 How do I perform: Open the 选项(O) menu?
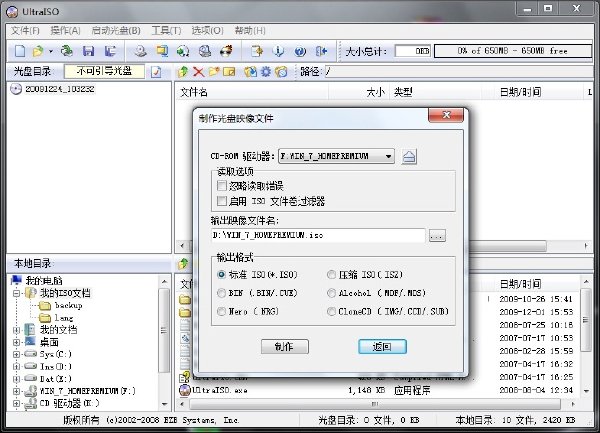tap(207, 31)
